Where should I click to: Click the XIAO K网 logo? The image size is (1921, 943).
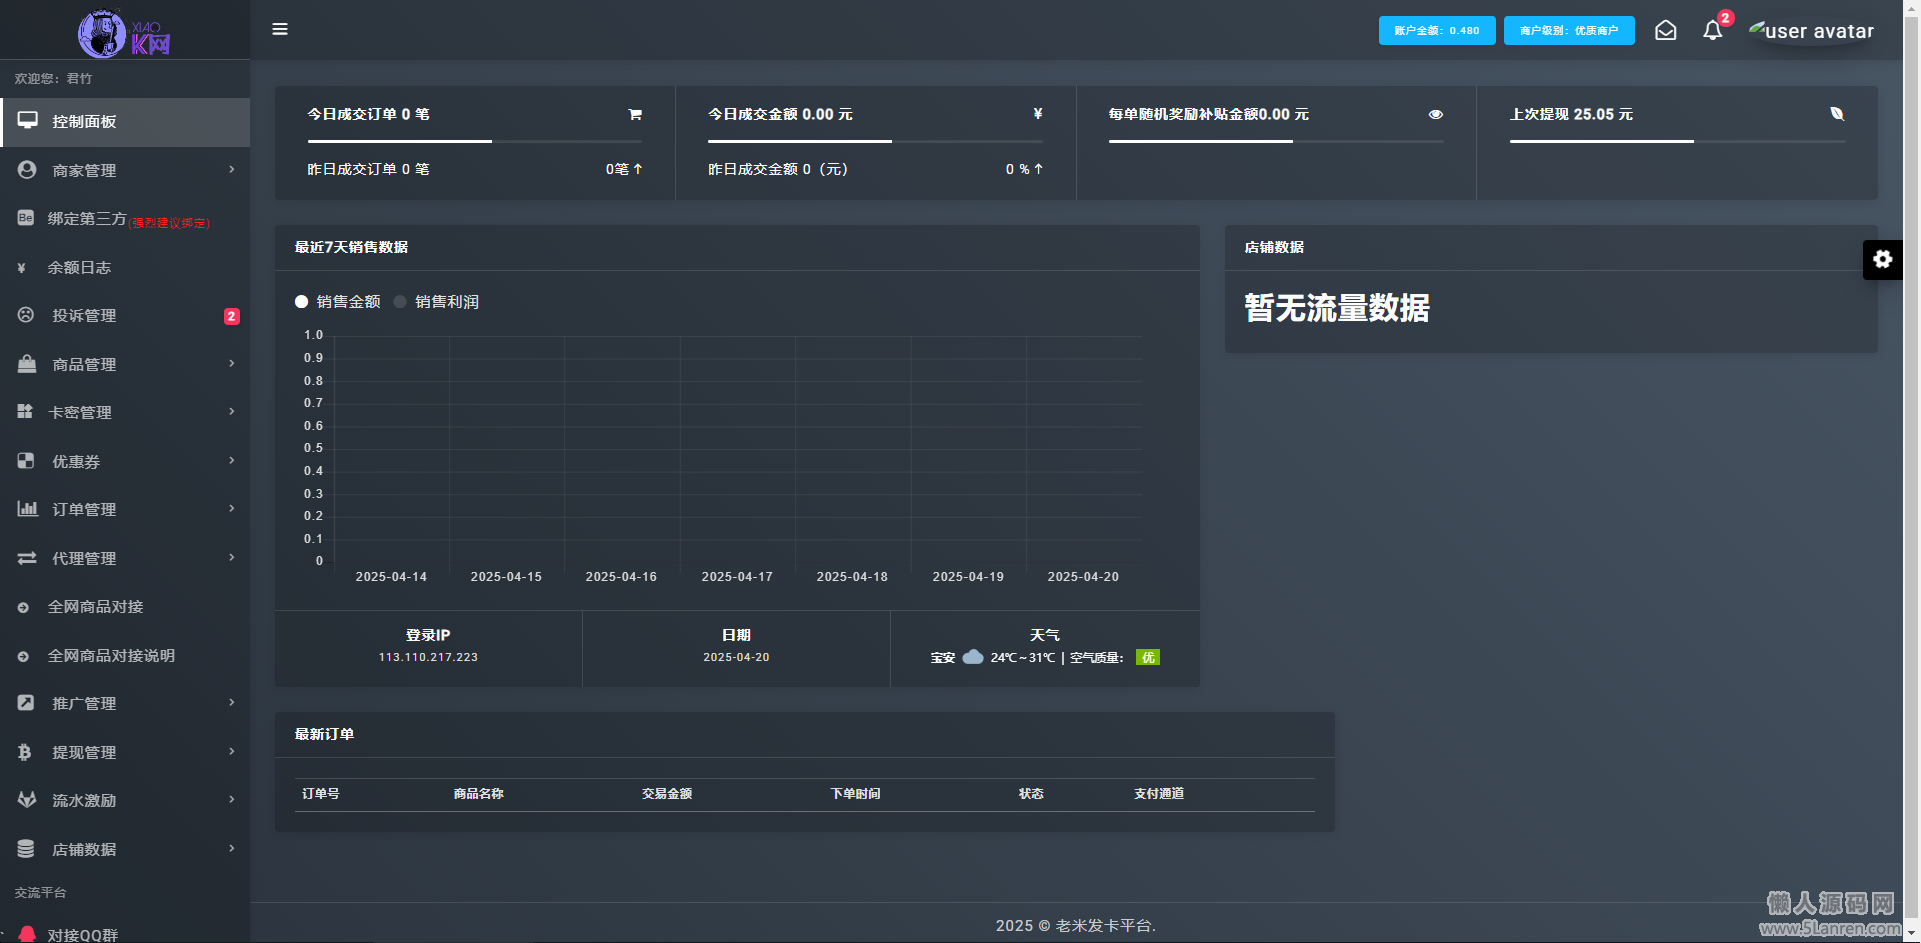124,34
